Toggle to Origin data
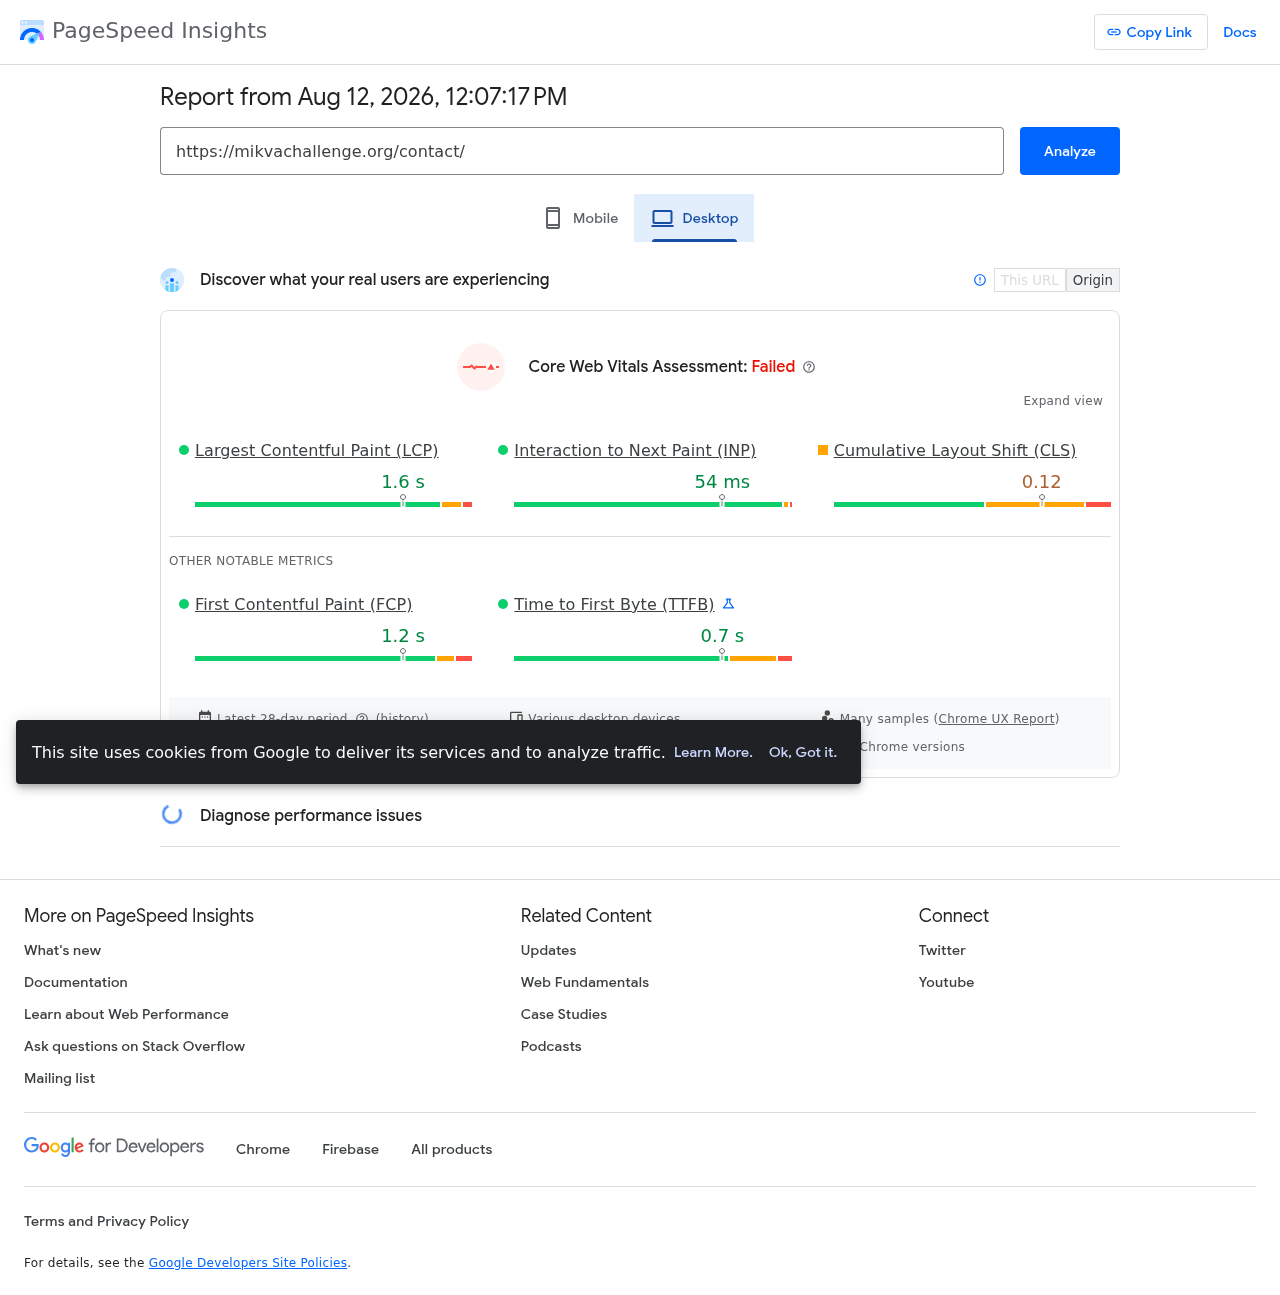Screen dimensions: 1280x1295 1093,280
